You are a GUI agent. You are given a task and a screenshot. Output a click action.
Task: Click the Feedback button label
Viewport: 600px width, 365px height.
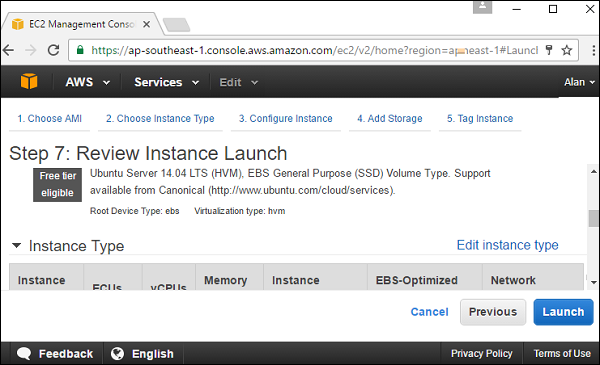(x=66, y=354)
